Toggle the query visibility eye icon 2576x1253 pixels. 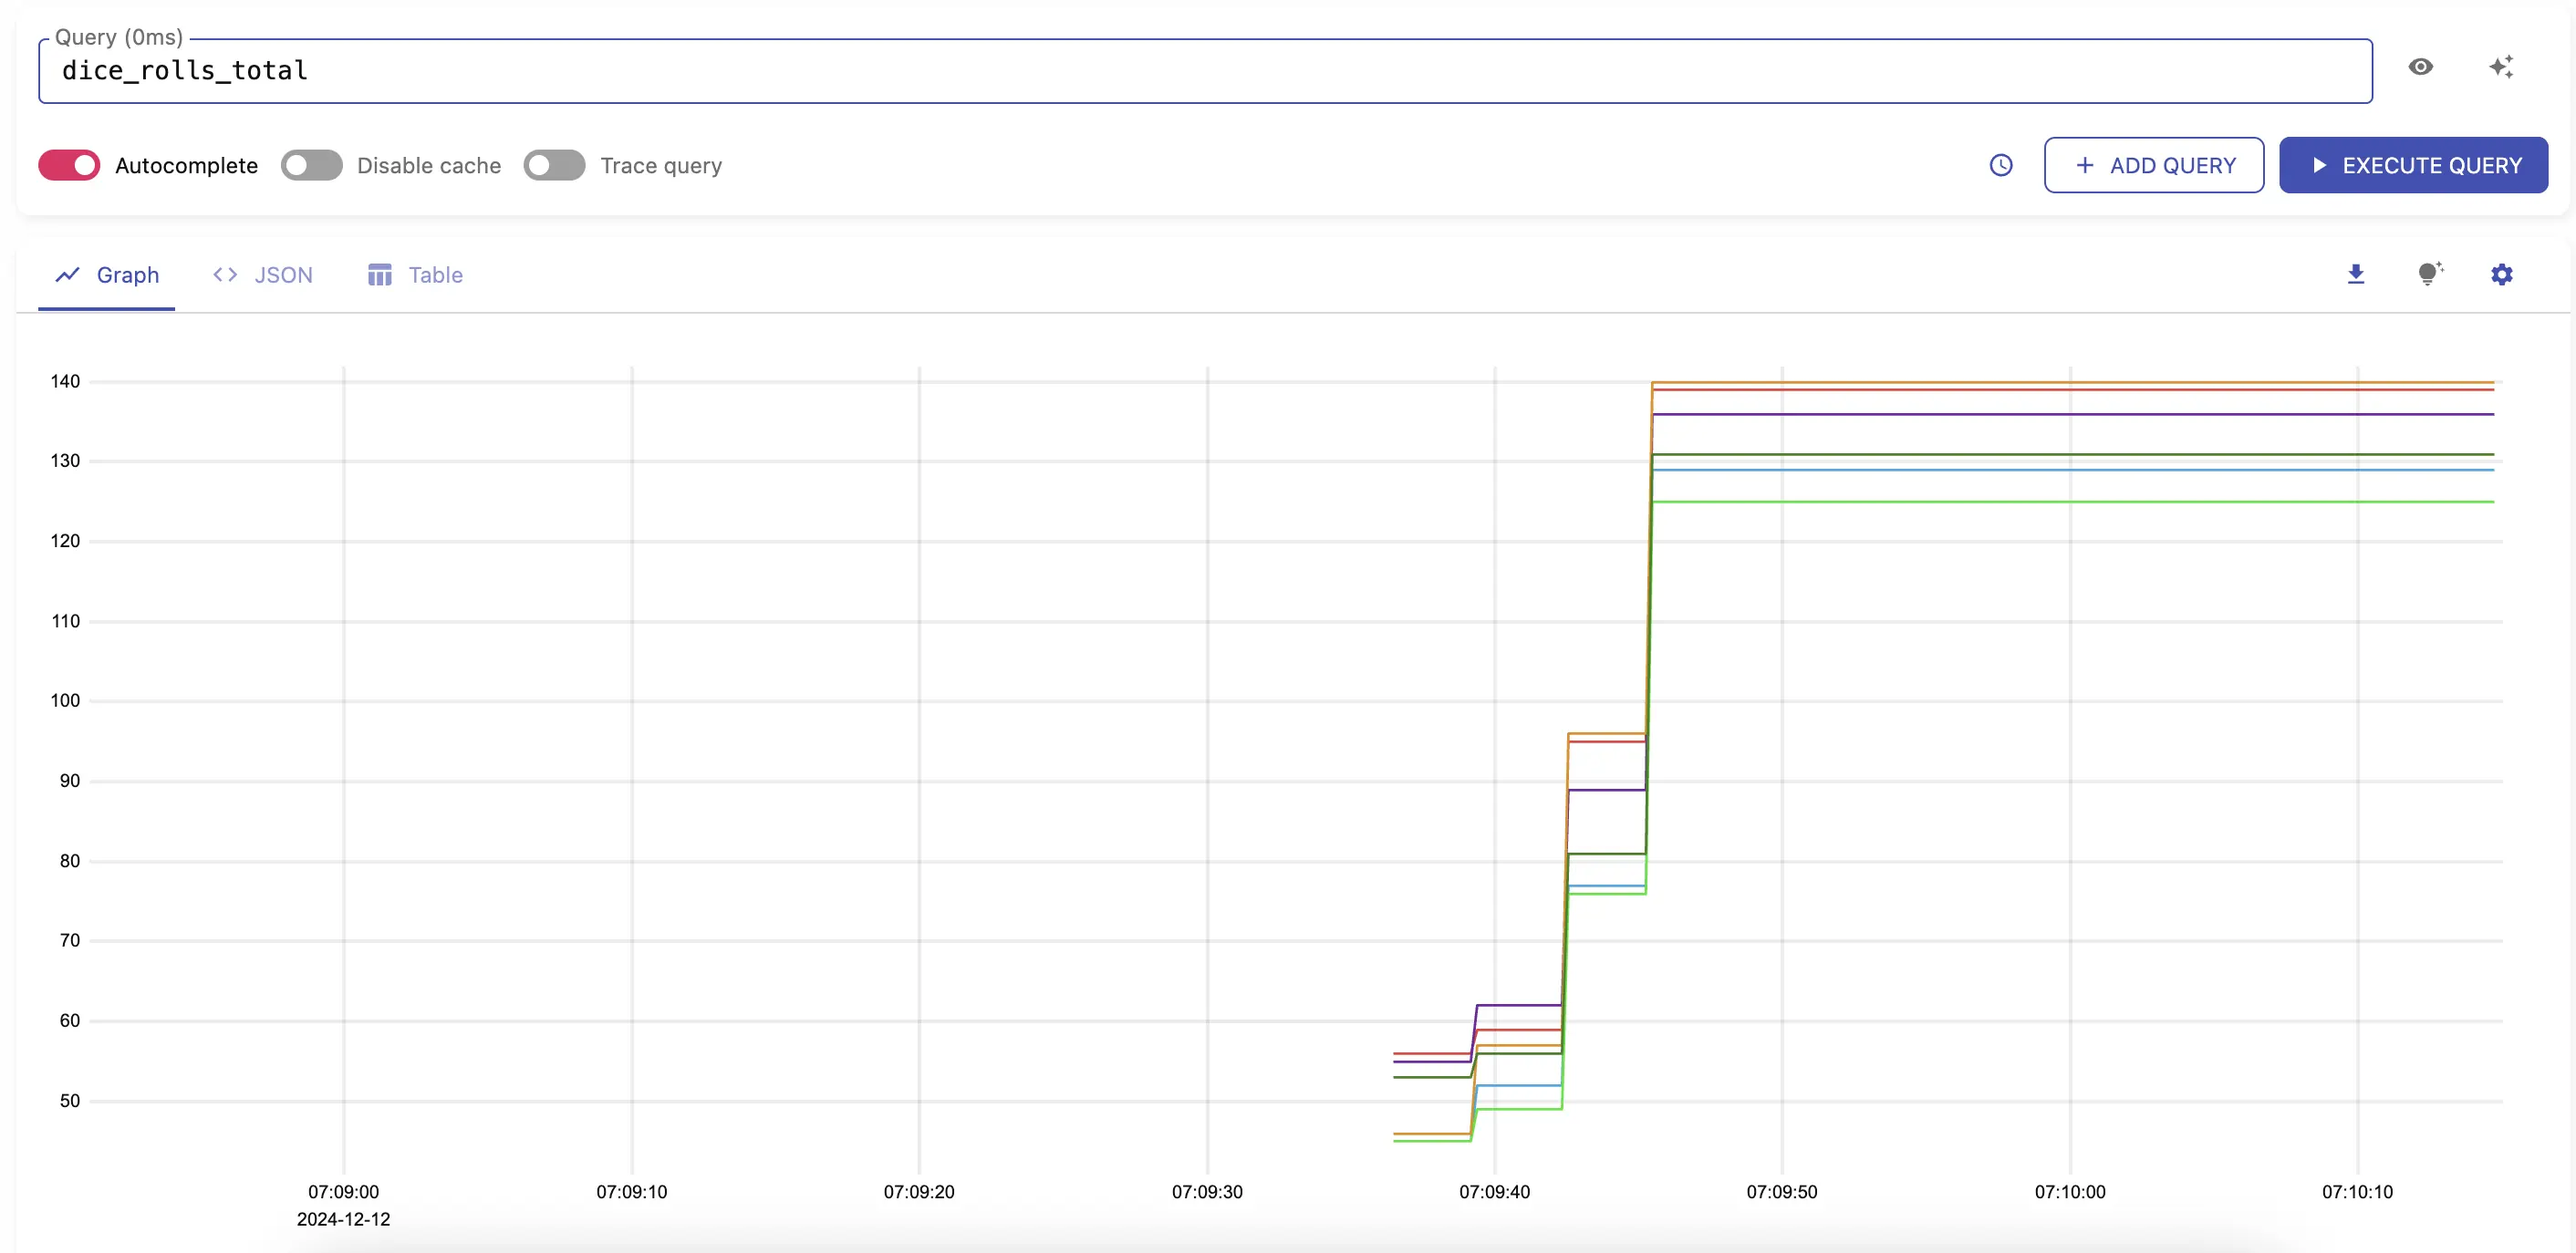point(2420,67)
